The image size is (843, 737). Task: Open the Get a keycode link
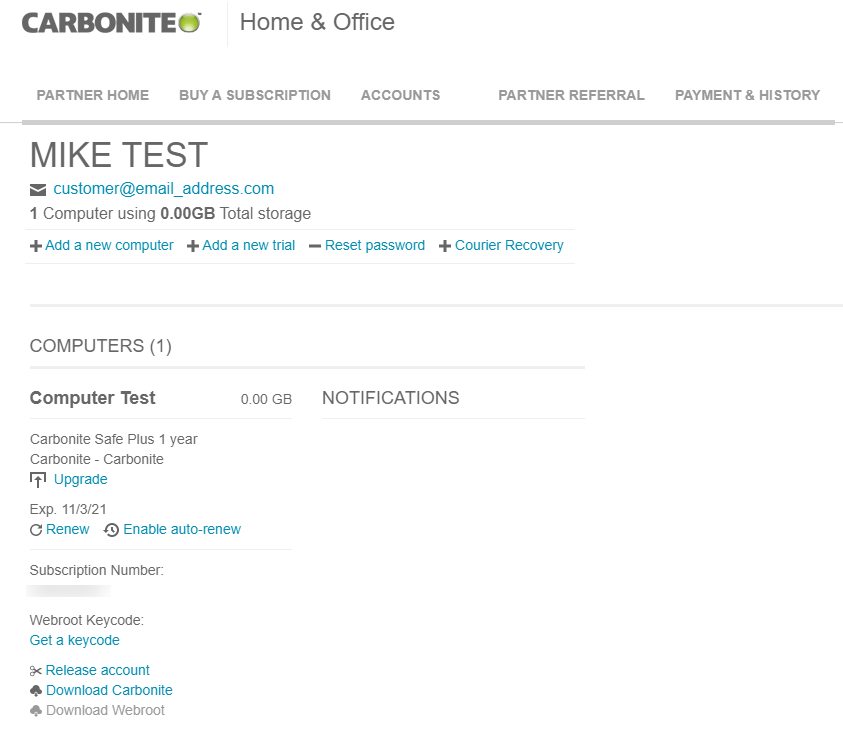[74, 640]
